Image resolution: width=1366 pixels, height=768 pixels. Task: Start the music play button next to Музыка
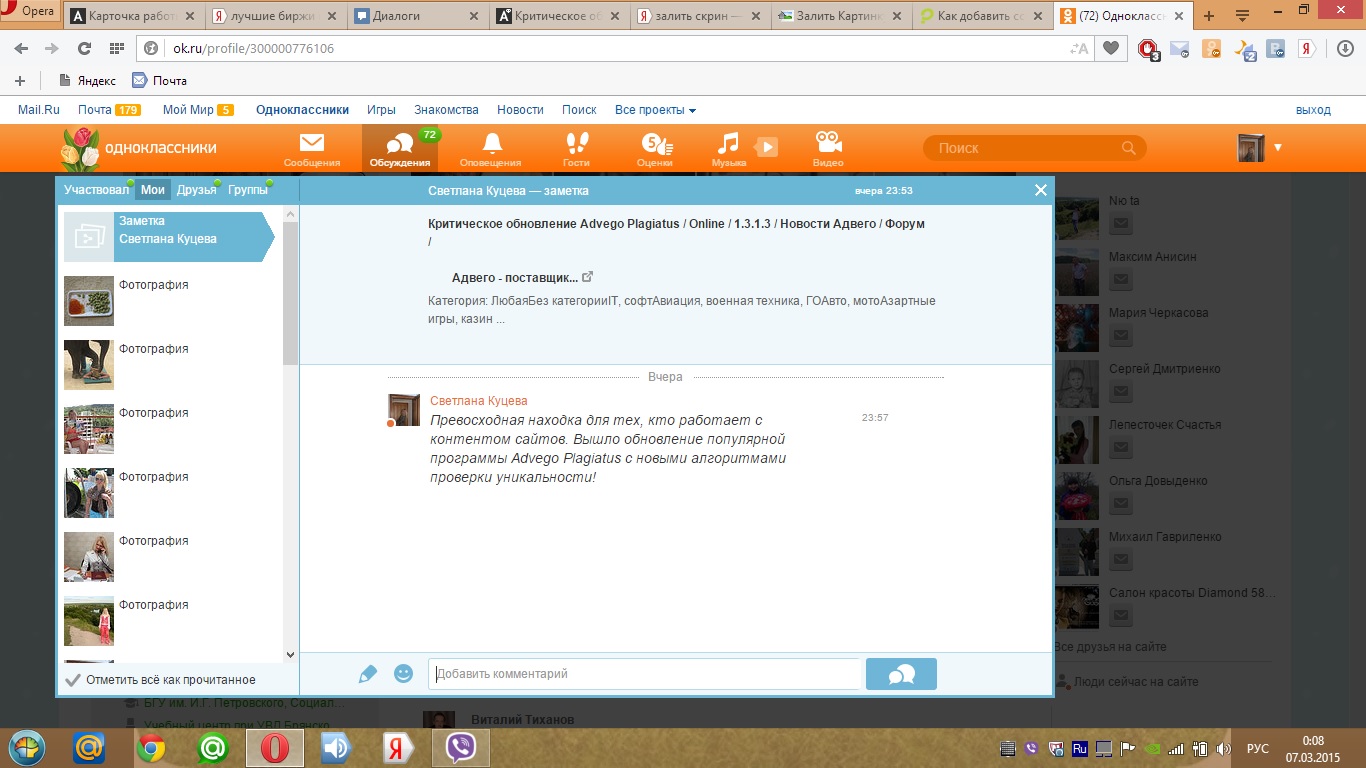click(x=766, y=147)
